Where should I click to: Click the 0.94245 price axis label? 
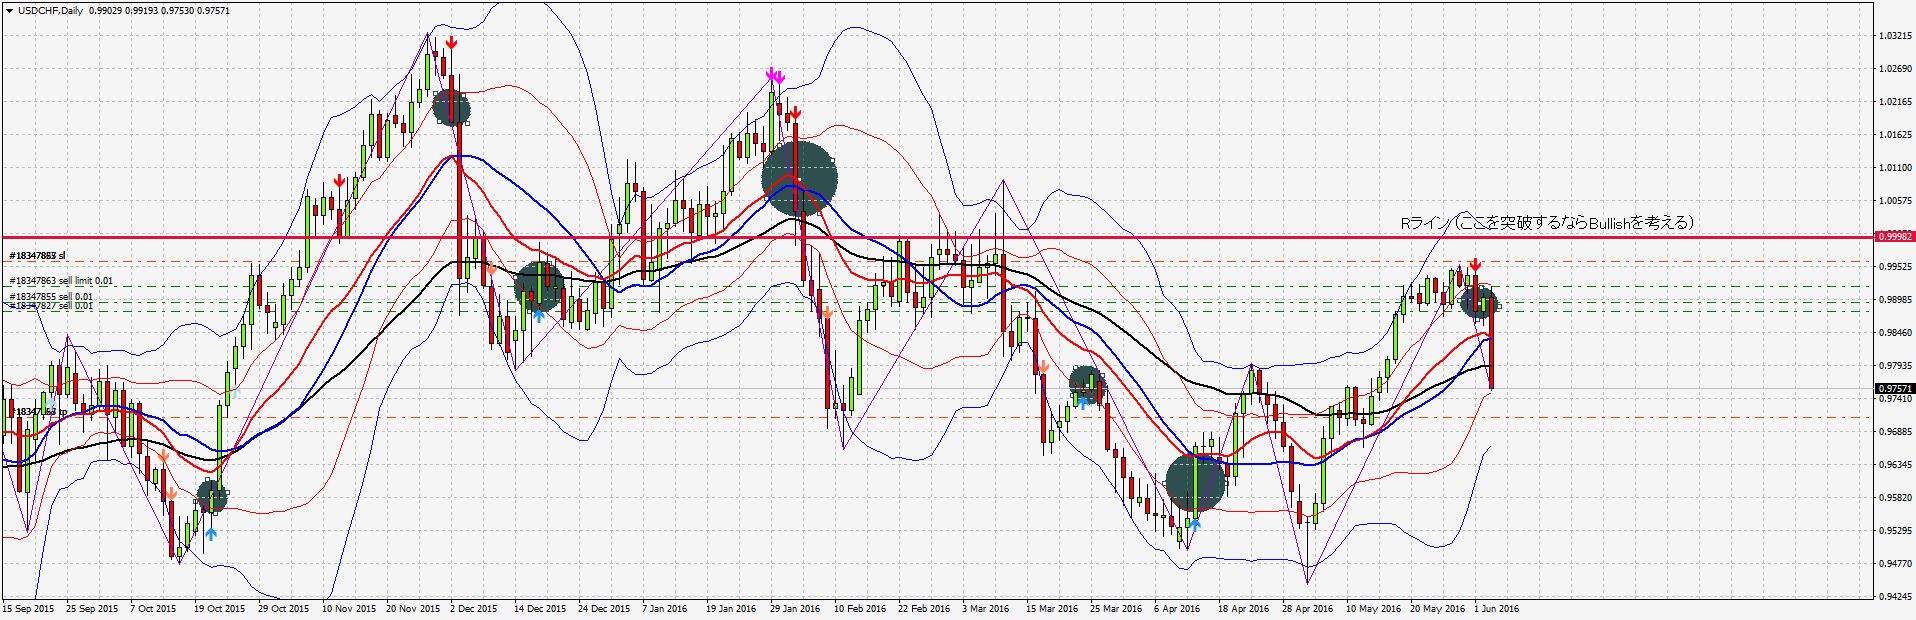1896,597
